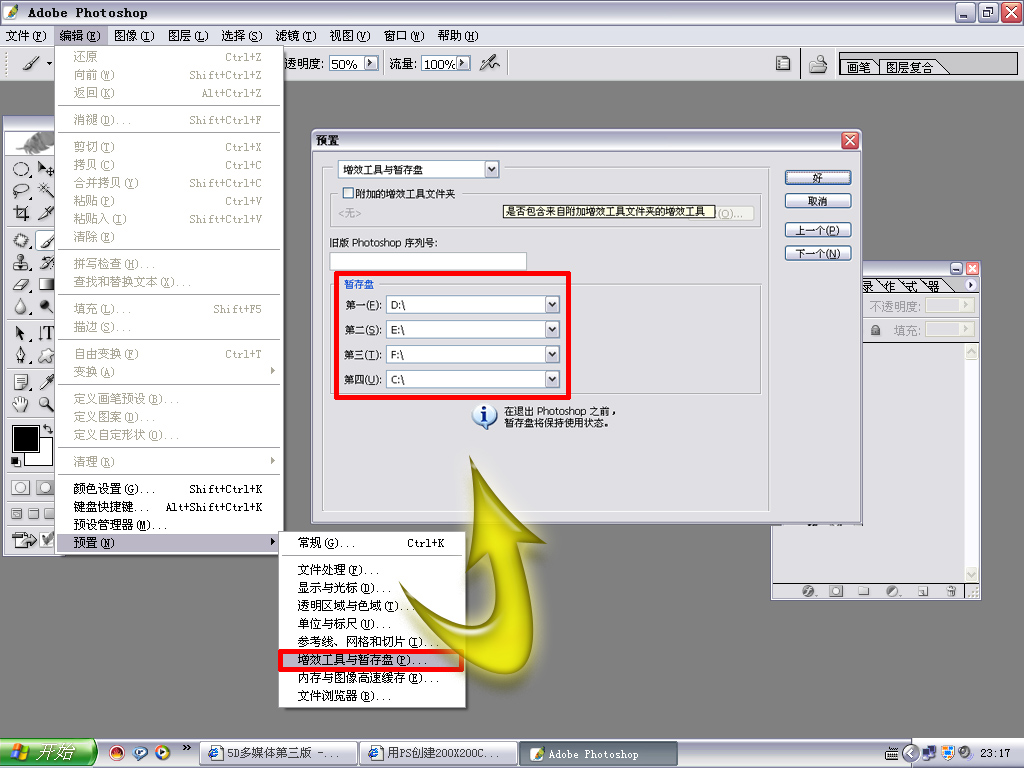The height and width of the screenshot is (768, 1024).
Task: Select the Dodge tool
Action: click(46, 306)
